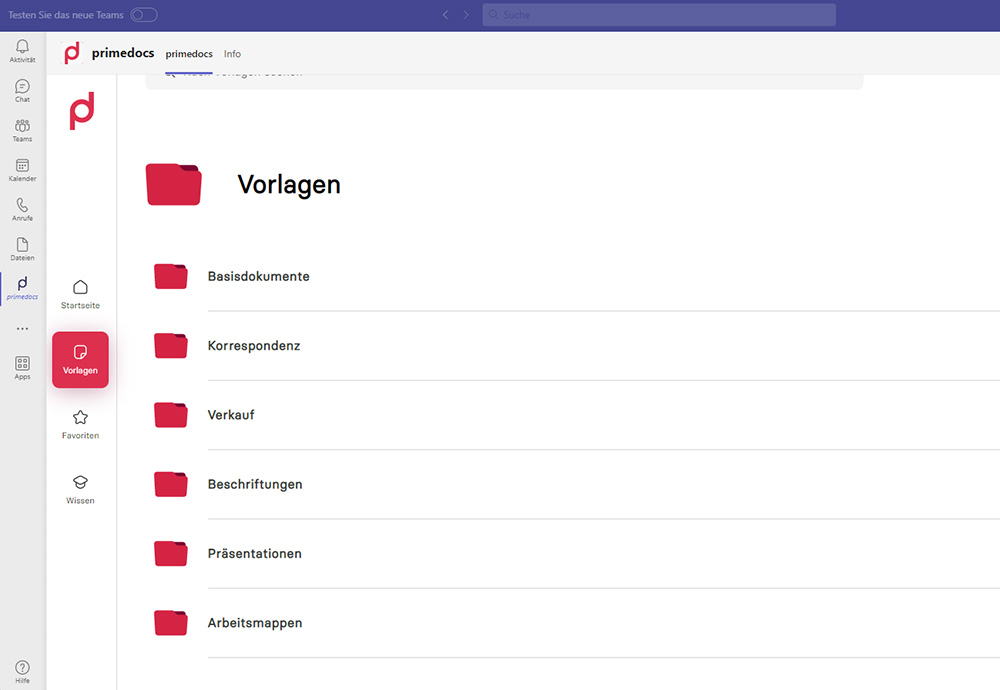The height and width of the screenshot is (690, 1000).
Task: Select the primedocs tab
Action: (x=189, y=54)
